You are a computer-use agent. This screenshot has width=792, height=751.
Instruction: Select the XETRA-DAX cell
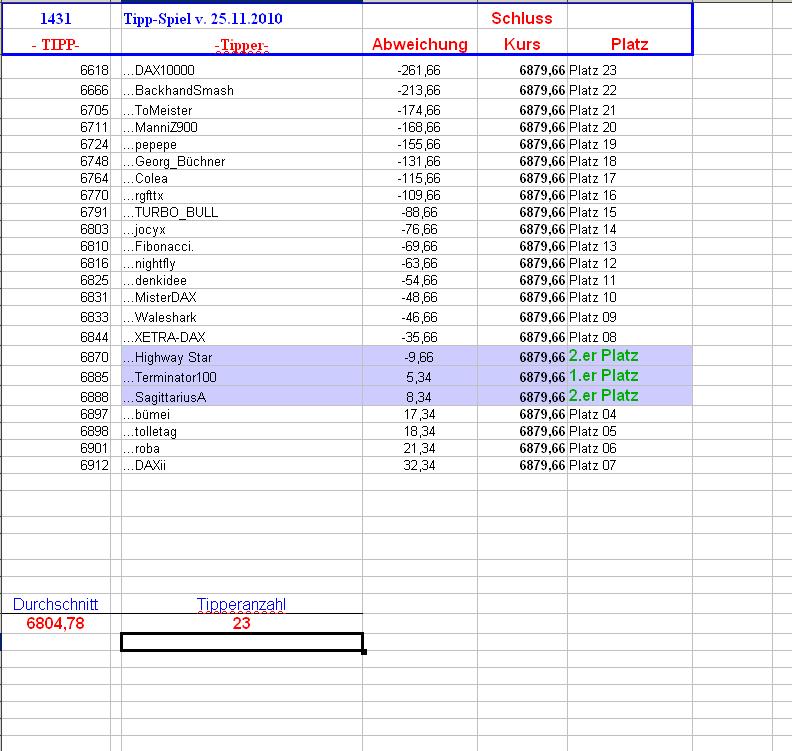point(242,337)
